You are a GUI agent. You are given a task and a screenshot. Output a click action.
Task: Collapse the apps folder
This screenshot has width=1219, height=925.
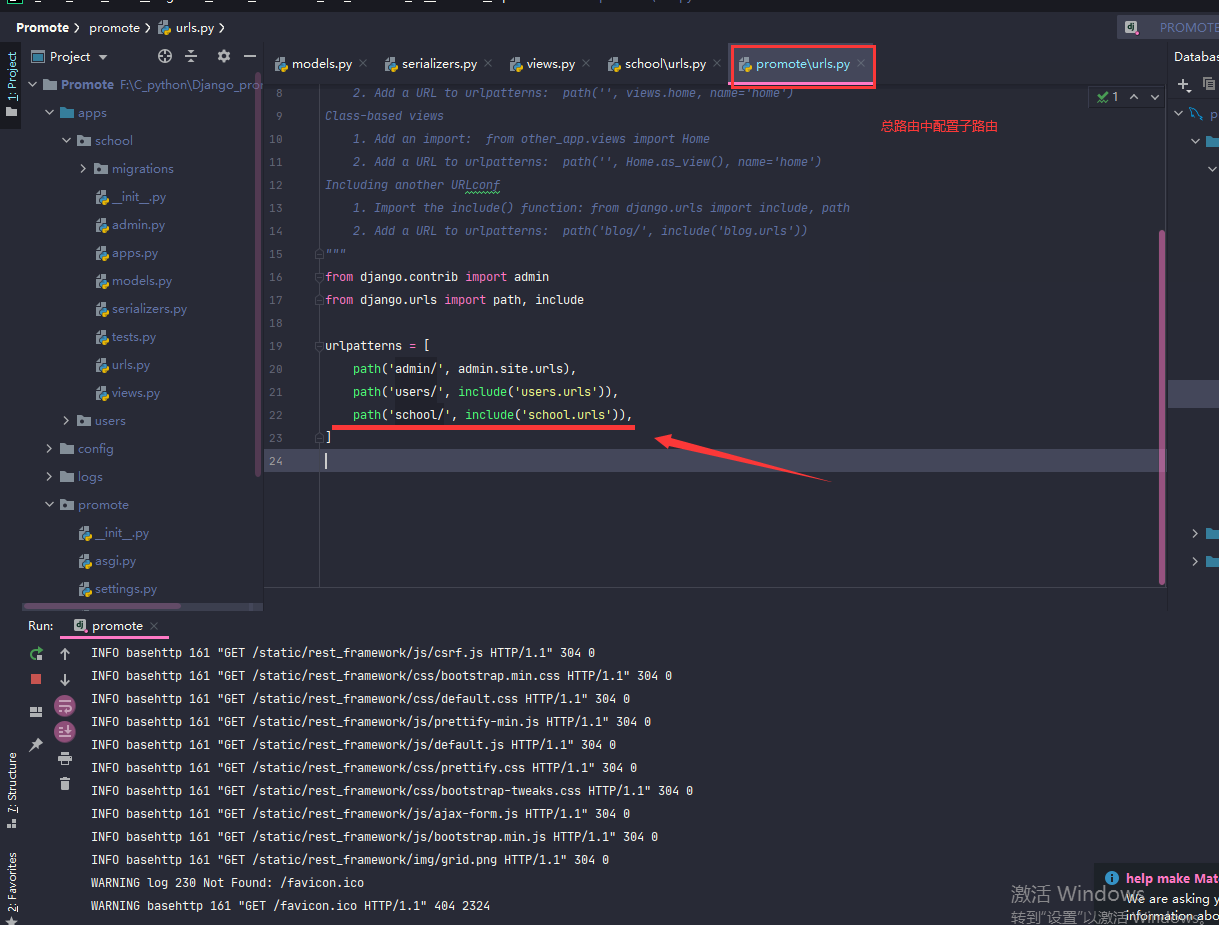pyautogui.click(x=50, y=113)
